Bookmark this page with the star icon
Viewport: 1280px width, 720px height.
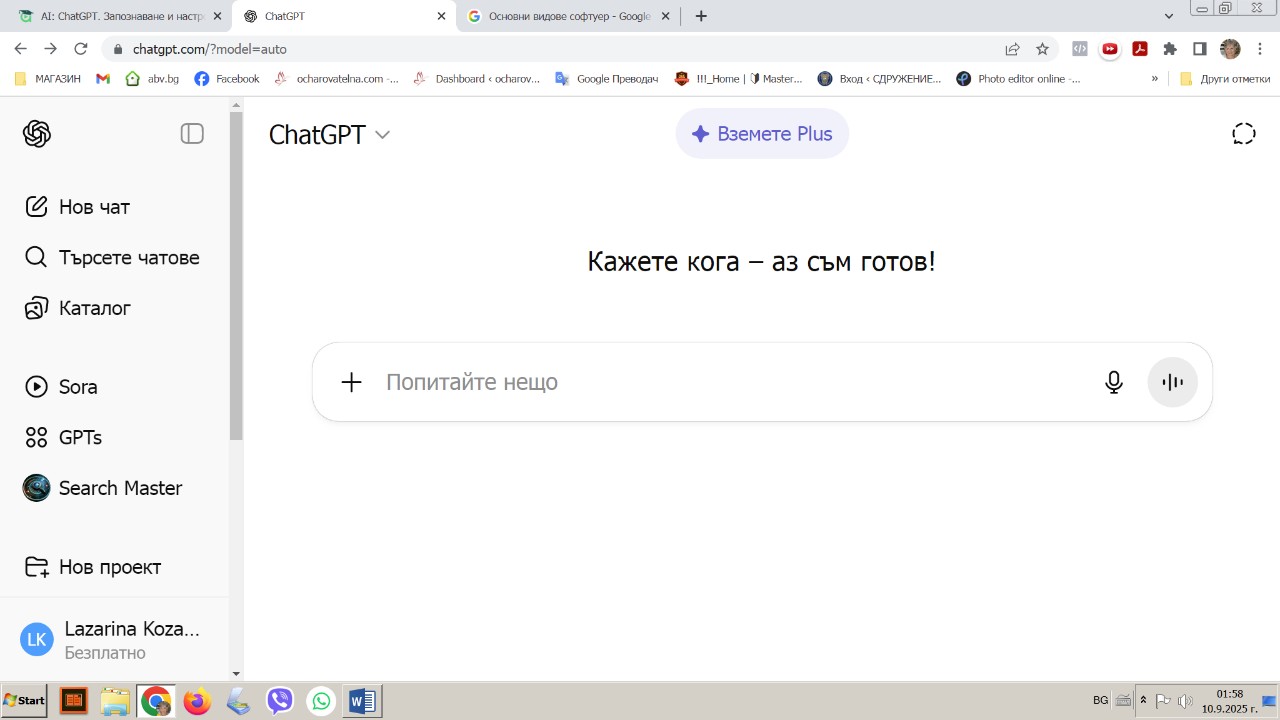(x=1042, y=49)
